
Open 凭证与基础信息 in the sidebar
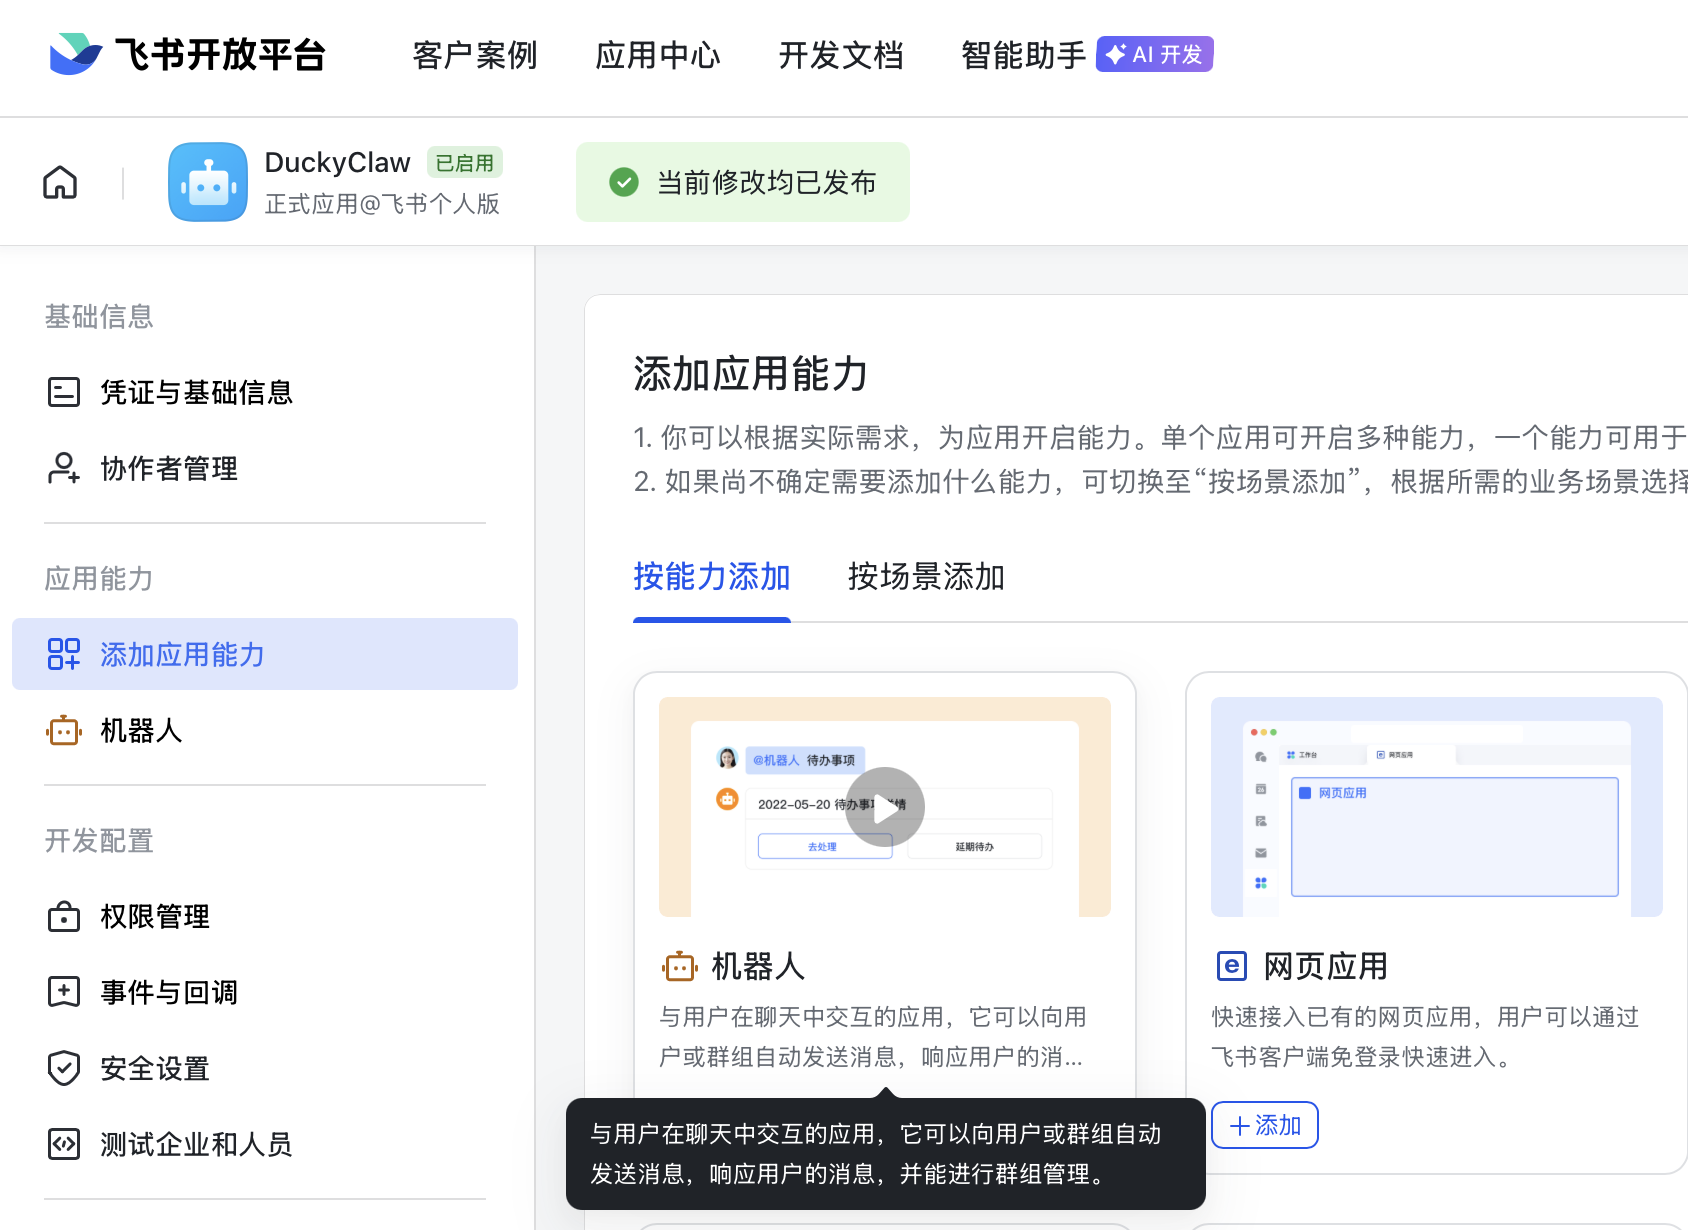(x=196, y=392)
